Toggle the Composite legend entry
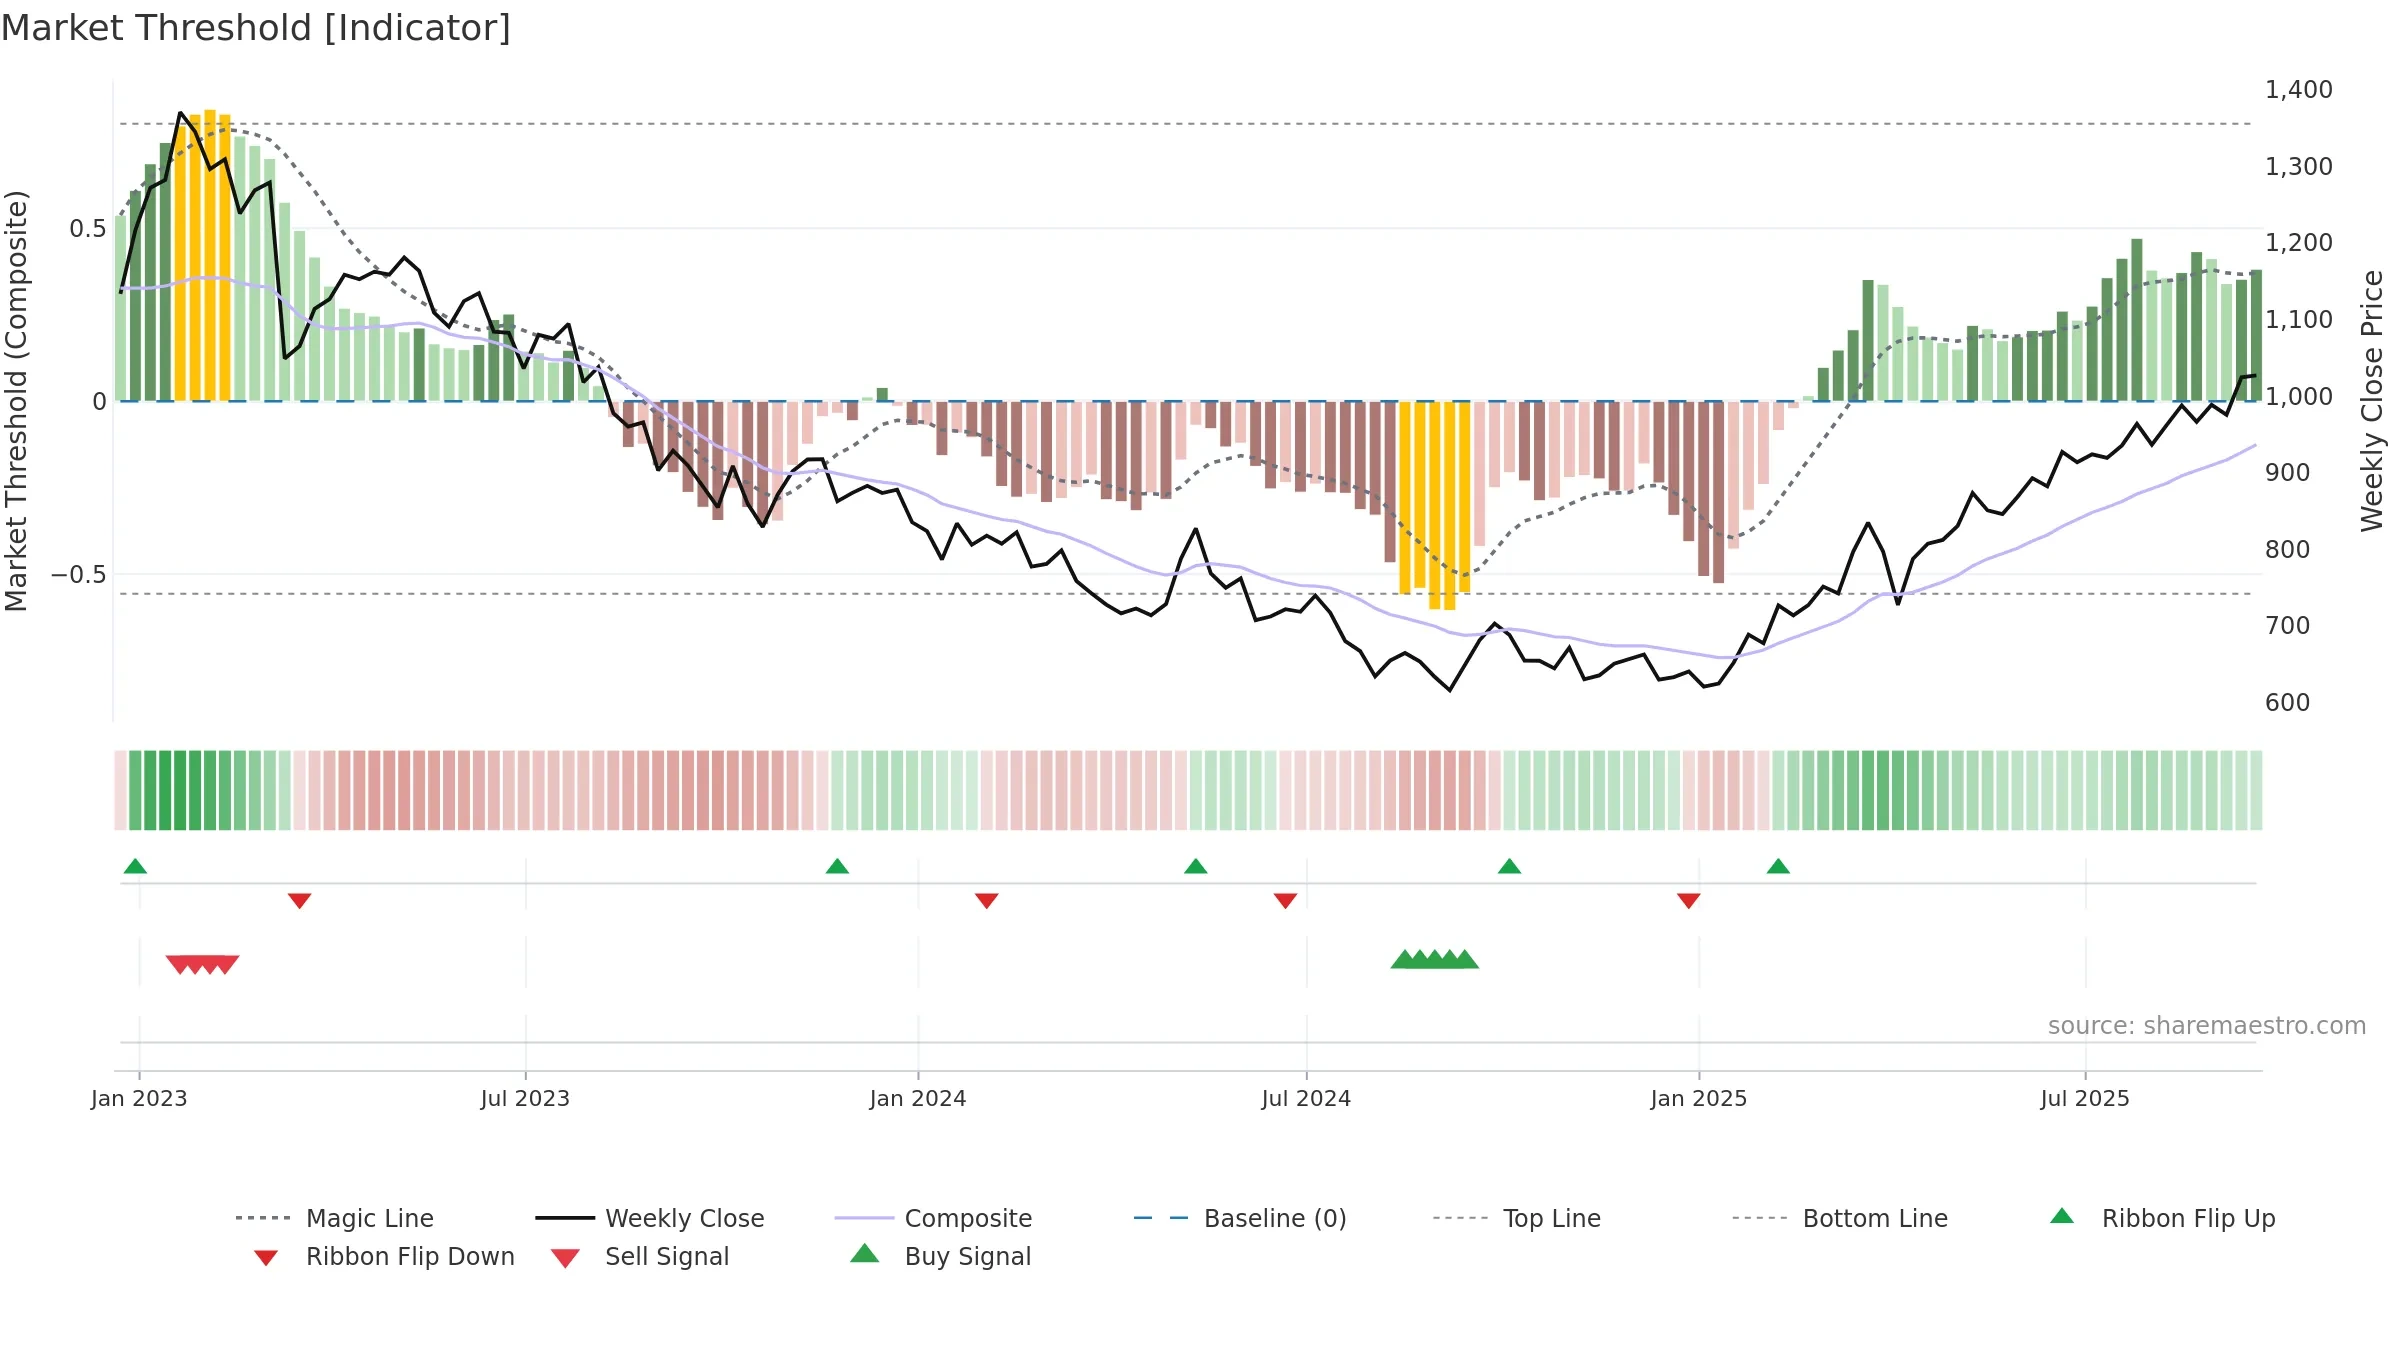Image resolution: width=2400 pixels, height=1350 pixels. click(x=933, y=1218)
